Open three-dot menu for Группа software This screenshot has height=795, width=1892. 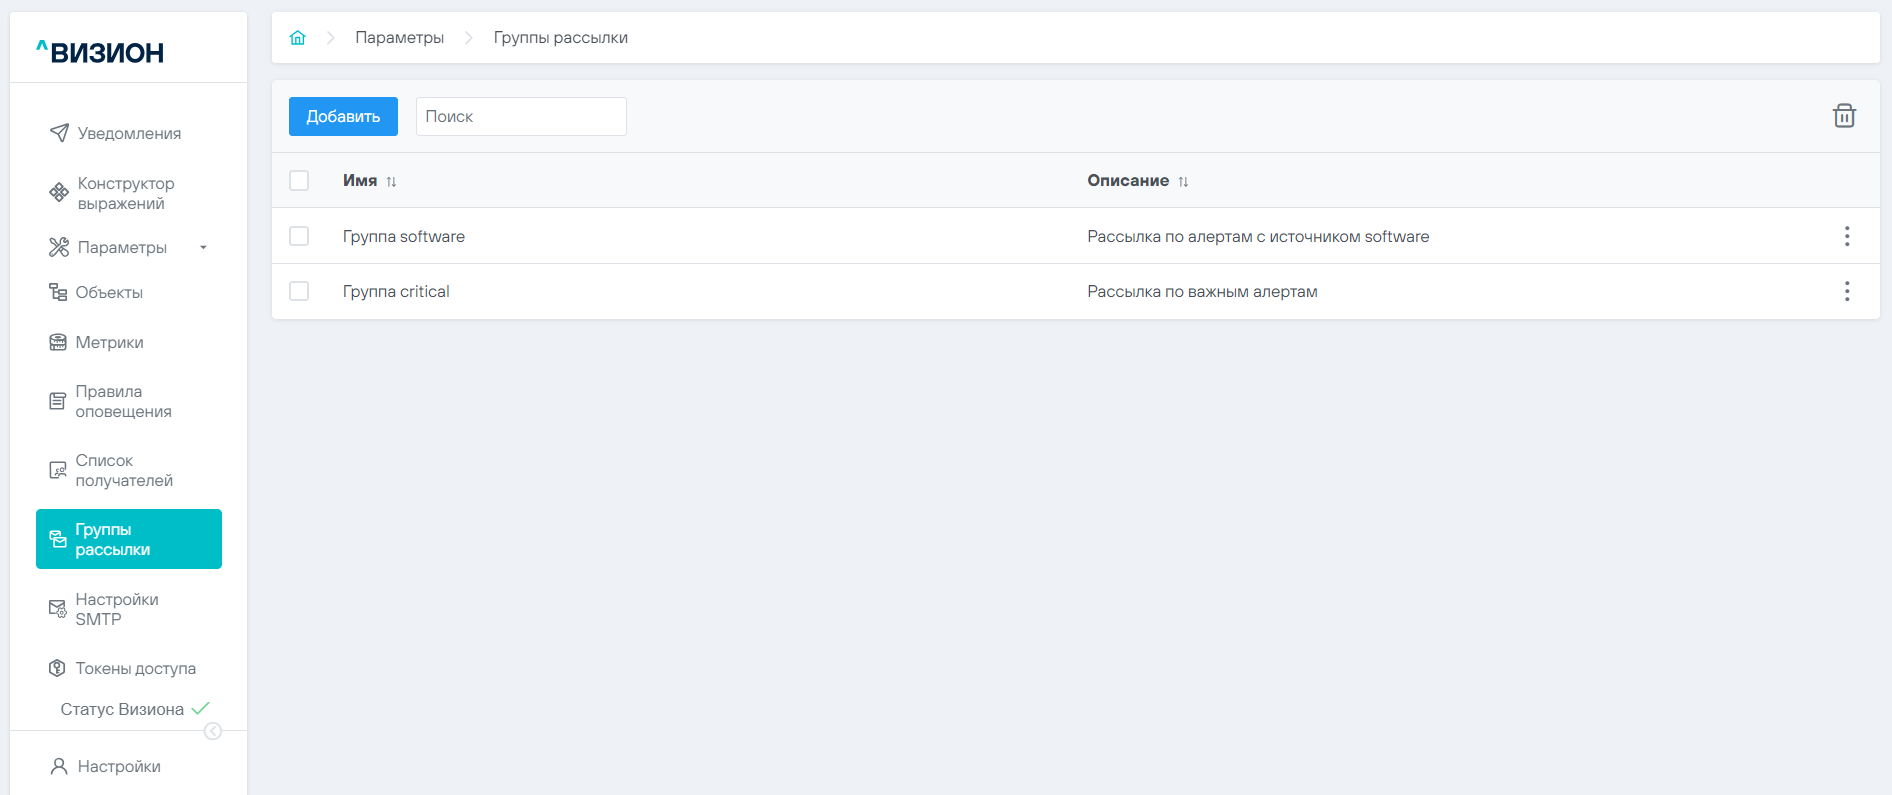(x=1846, y=236)
